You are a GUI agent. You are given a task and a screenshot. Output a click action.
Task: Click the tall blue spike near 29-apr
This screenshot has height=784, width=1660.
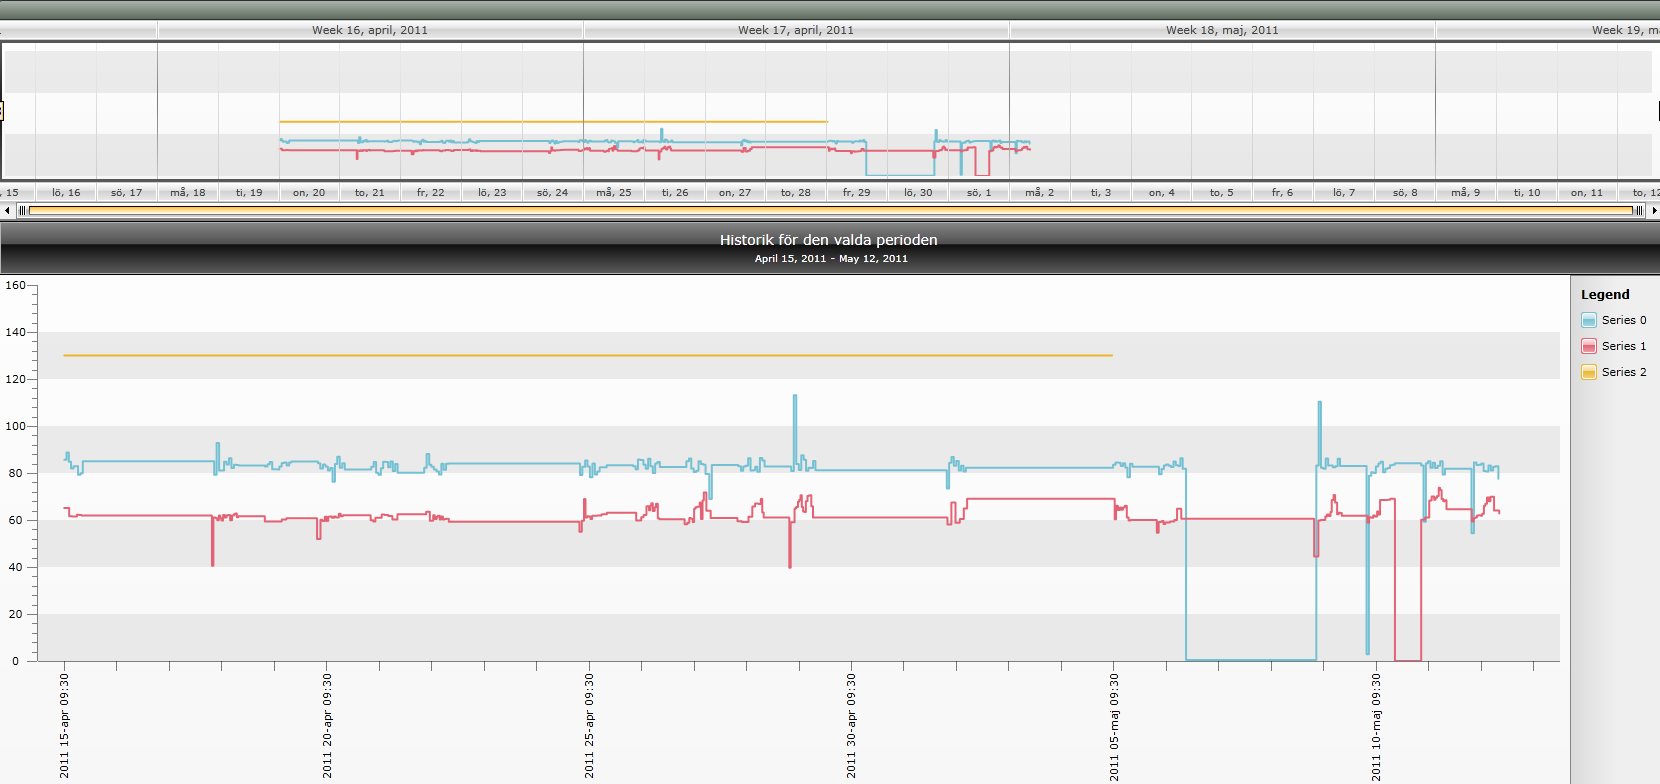tap(795, 430)
